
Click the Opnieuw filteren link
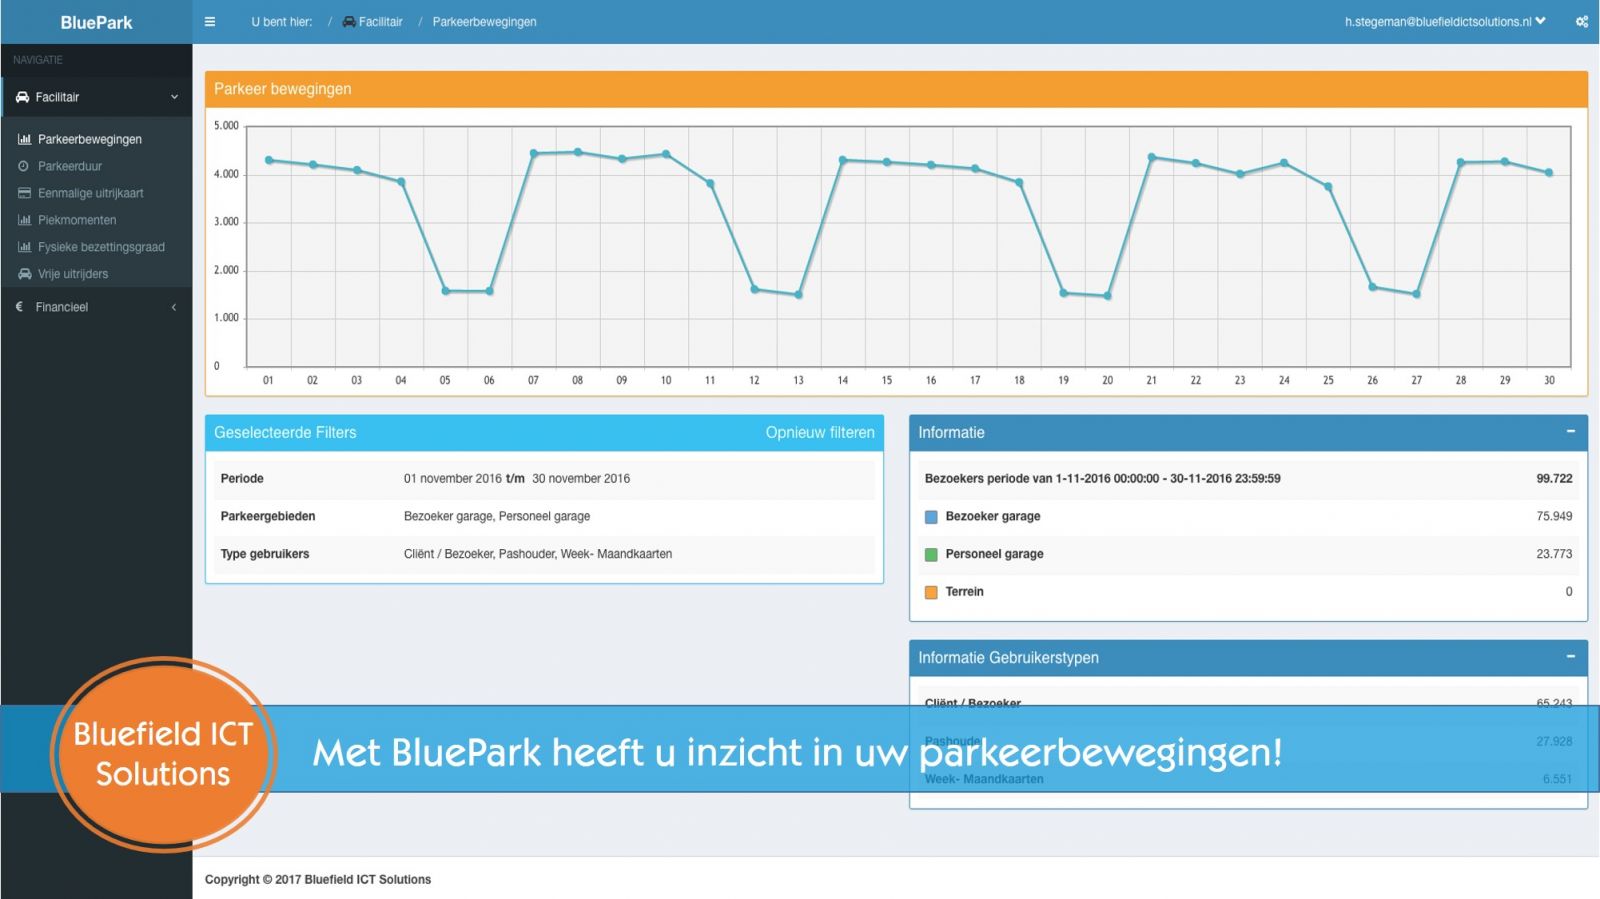pyautogui.click(x=820, y=433)
